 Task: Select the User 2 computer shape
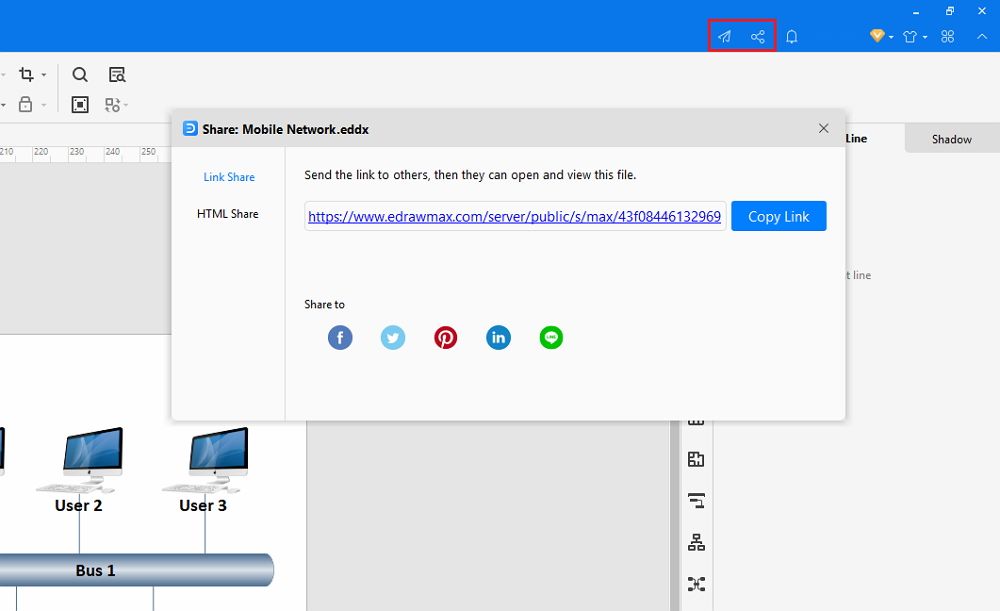point(80,460)
